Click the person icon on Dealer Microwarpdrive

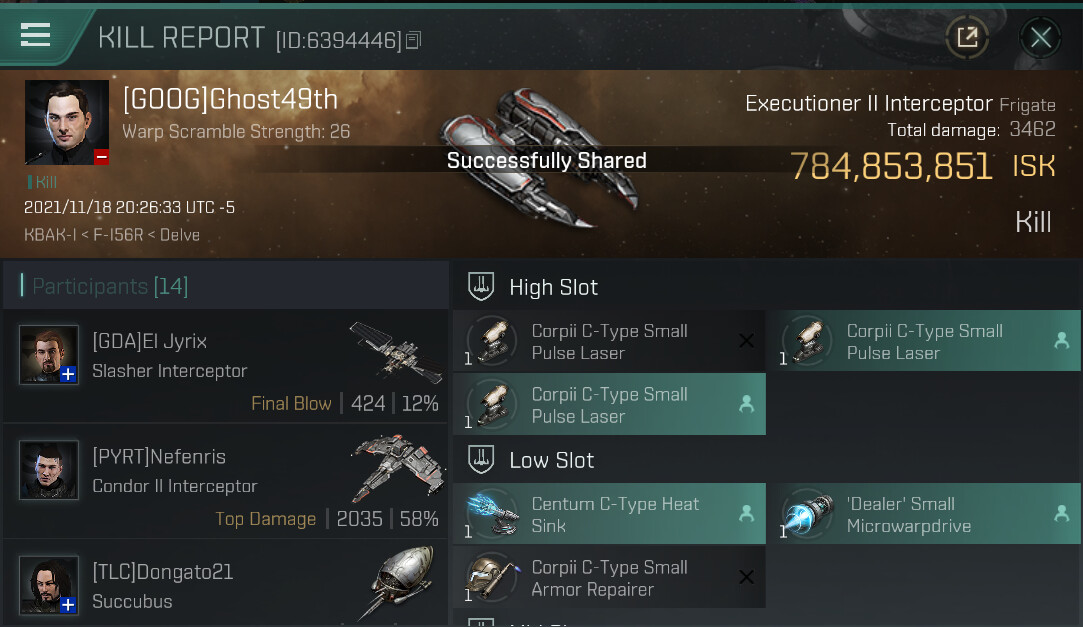point(1062,513)
